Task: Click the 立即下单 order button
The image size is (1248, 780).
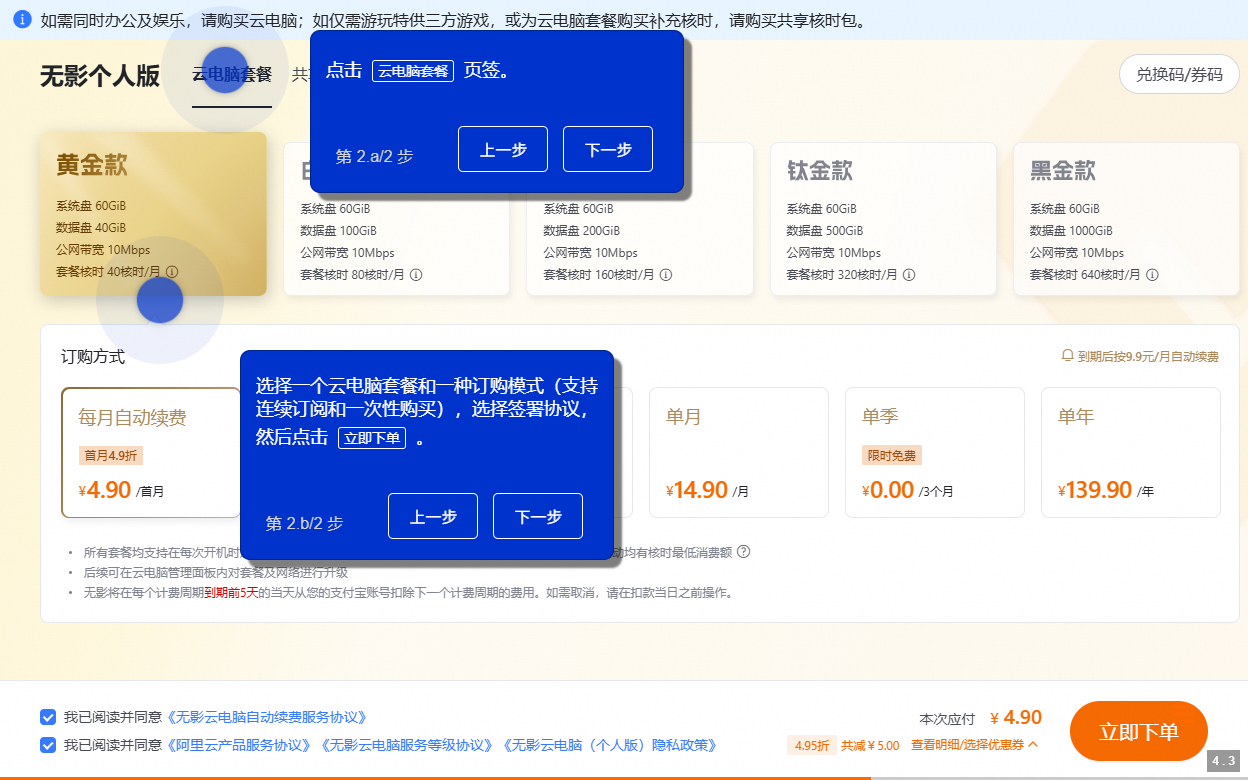Action: click(x=1138, y=731)
